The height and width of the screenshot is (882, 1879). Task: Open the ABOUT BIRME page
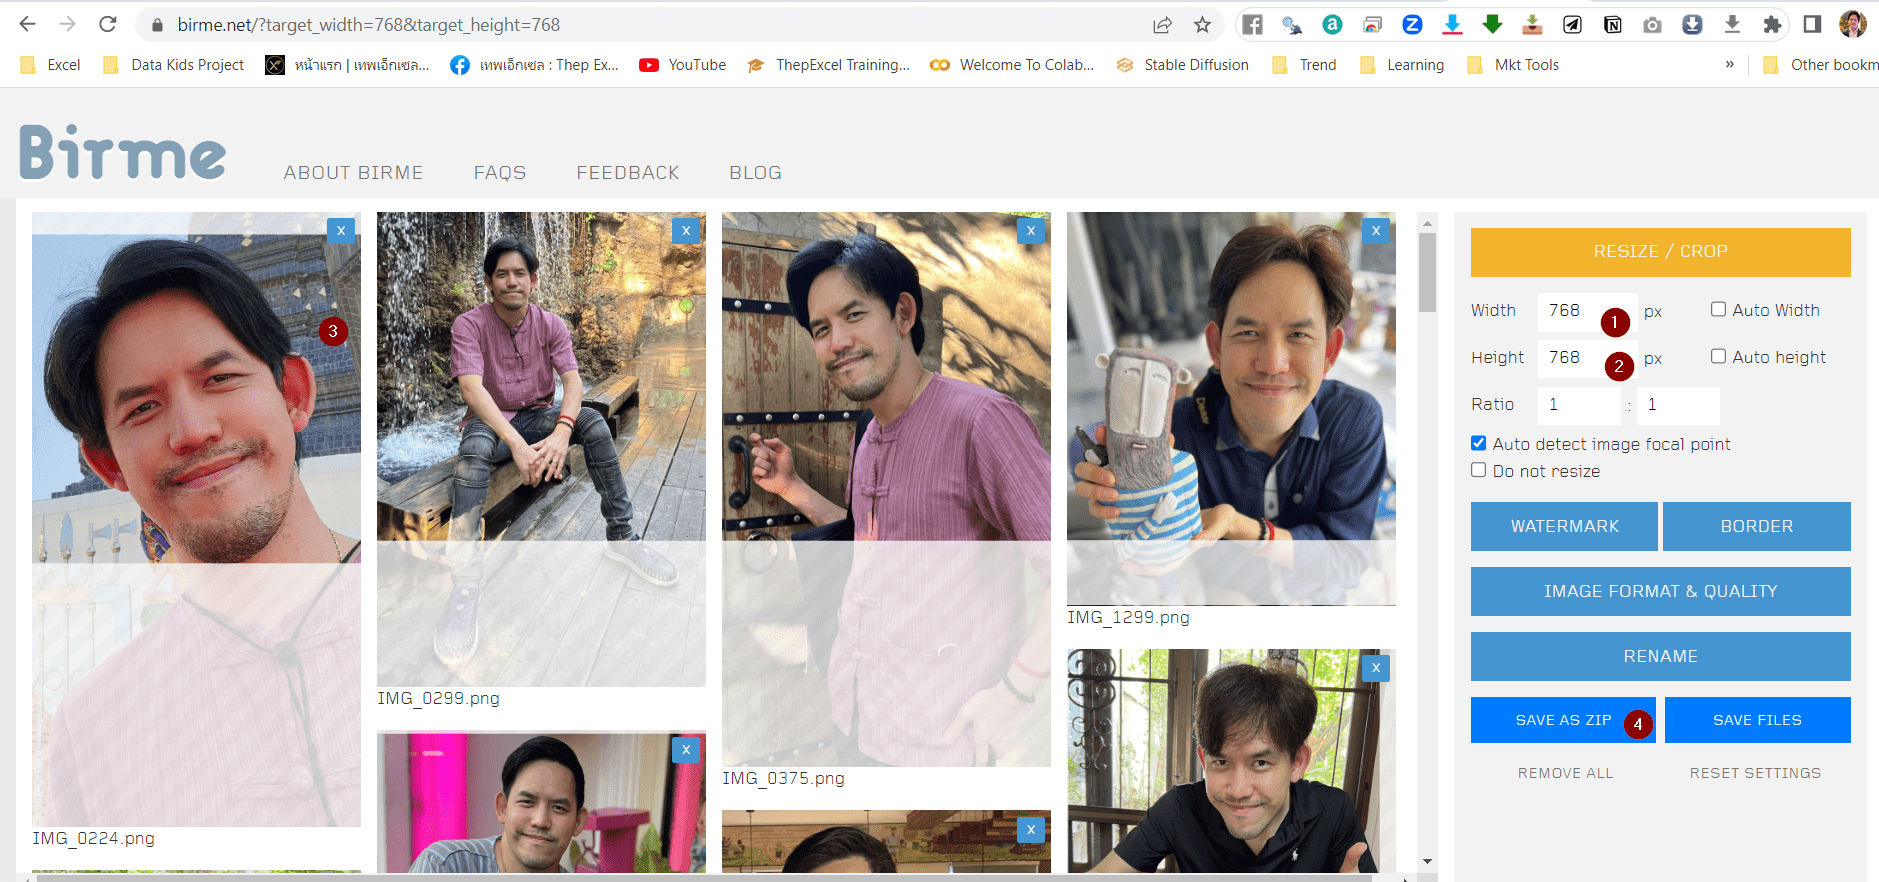click(x=353, y=173)
